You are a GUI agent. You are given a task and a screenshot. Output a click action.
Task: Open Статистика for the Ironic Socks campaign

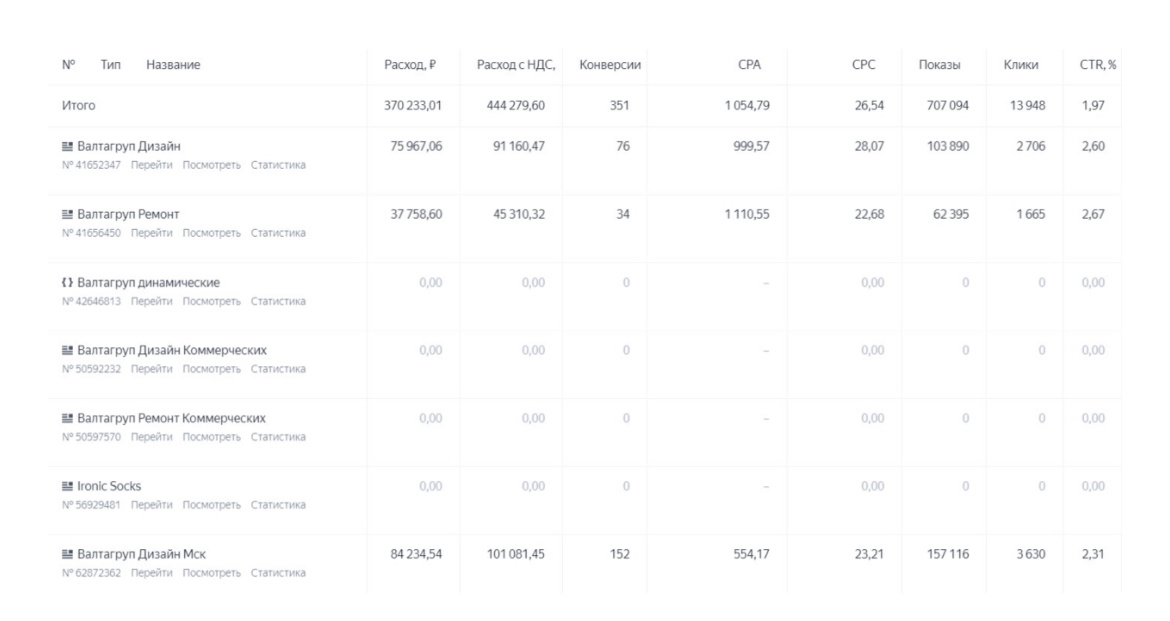tap(278, 505)
